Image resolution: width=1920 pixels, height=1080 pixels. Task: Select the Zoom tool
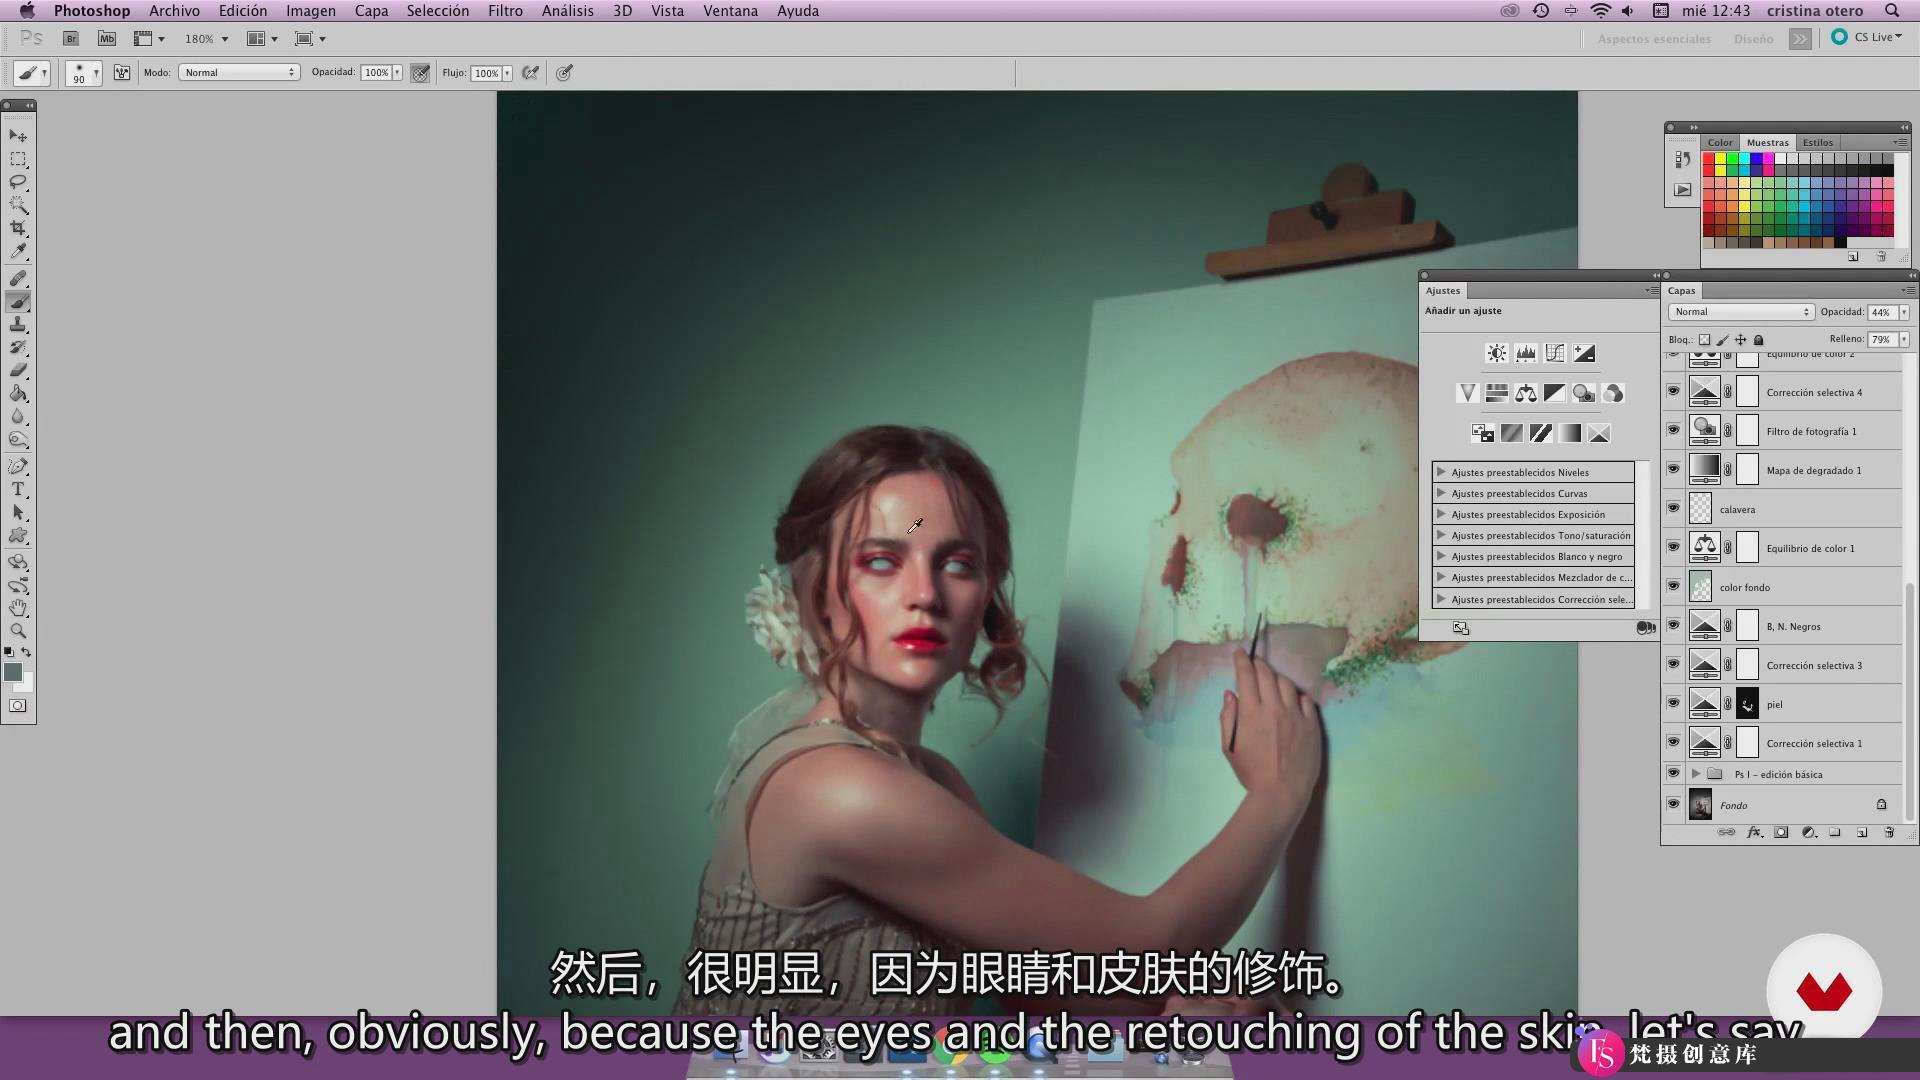pos(18,631)
